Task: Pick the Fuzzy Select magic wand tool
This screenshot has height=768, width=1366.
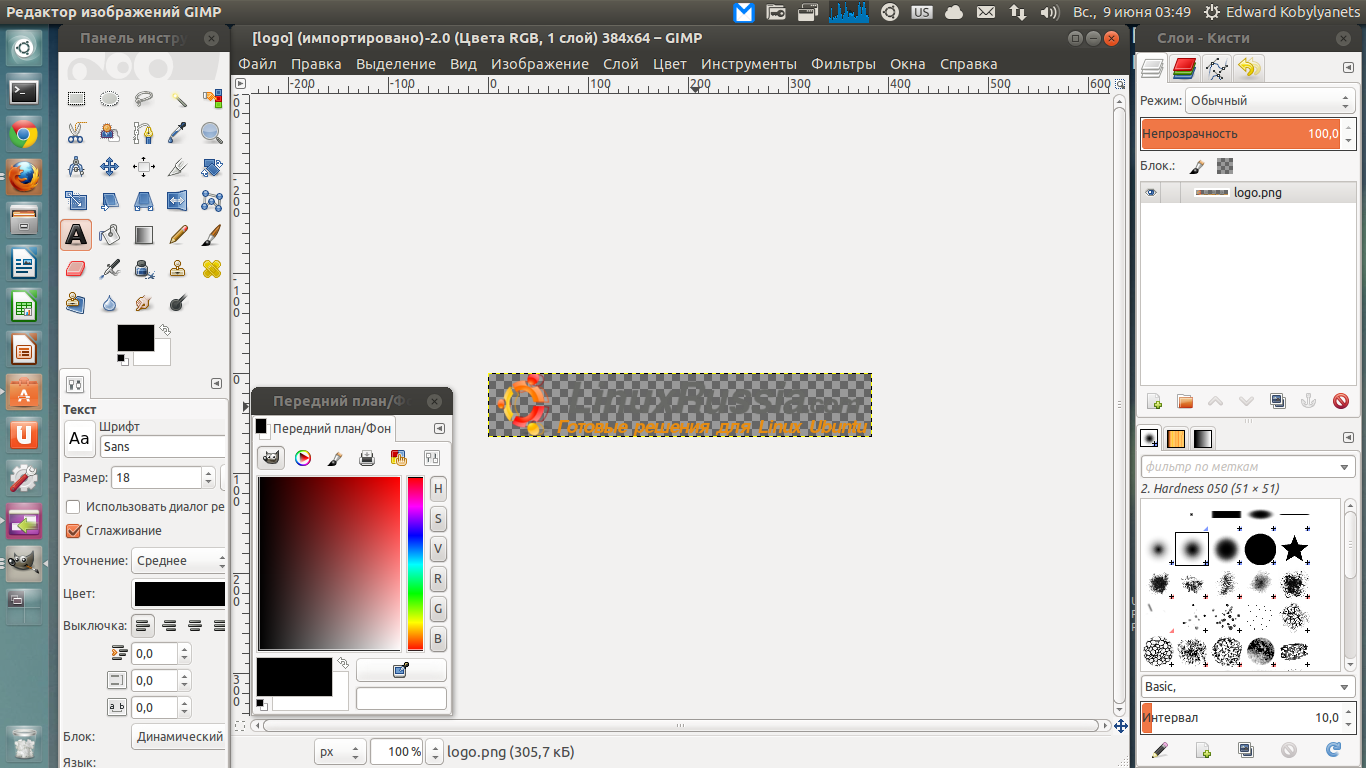Action: [x=178, y=99]
